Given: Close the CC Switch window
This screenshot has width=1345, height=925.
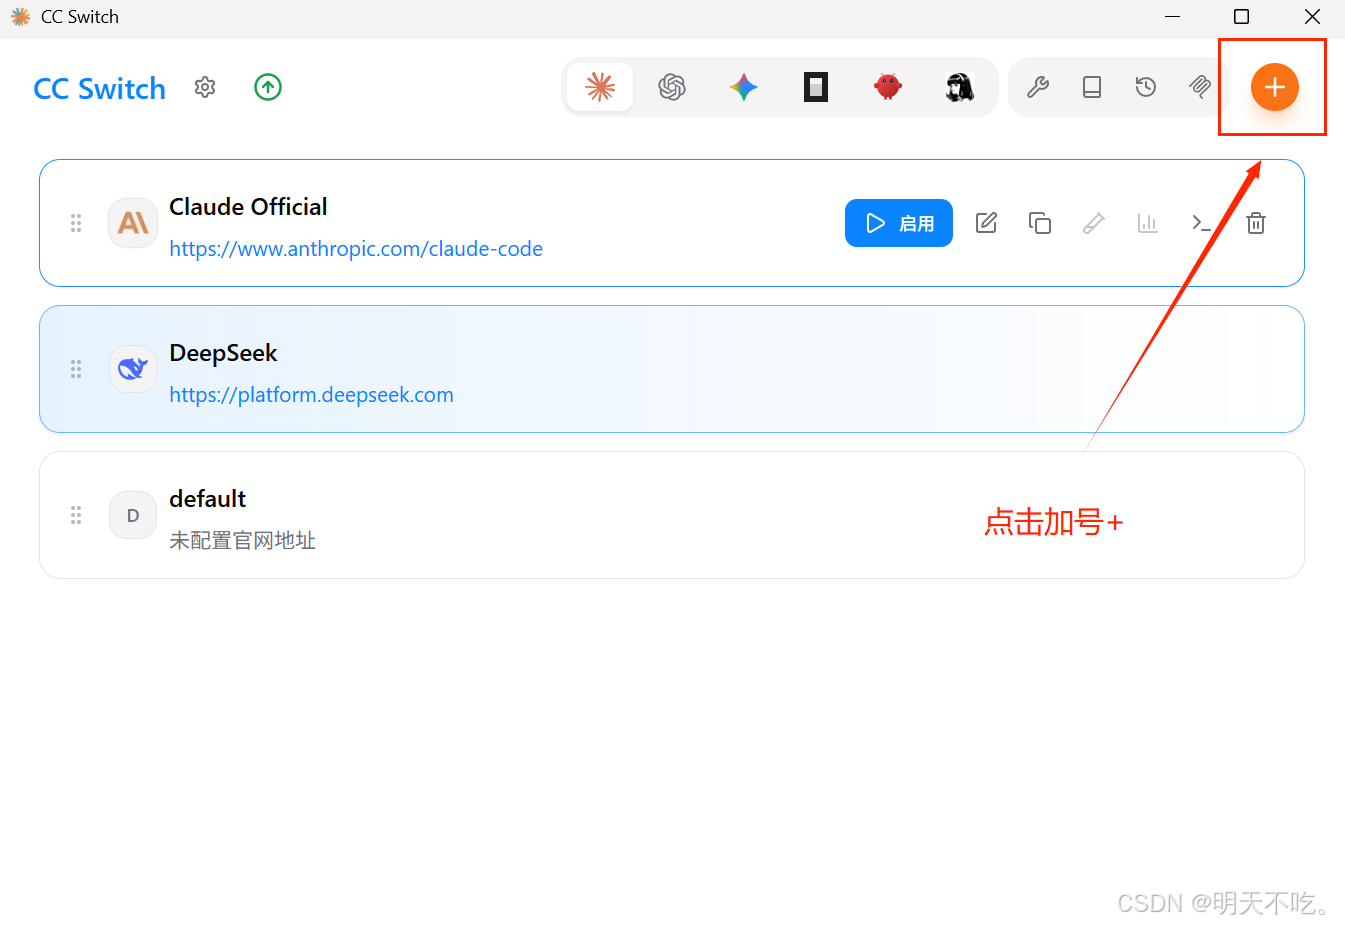Looking at the screenshot, I should point(1312,16).
